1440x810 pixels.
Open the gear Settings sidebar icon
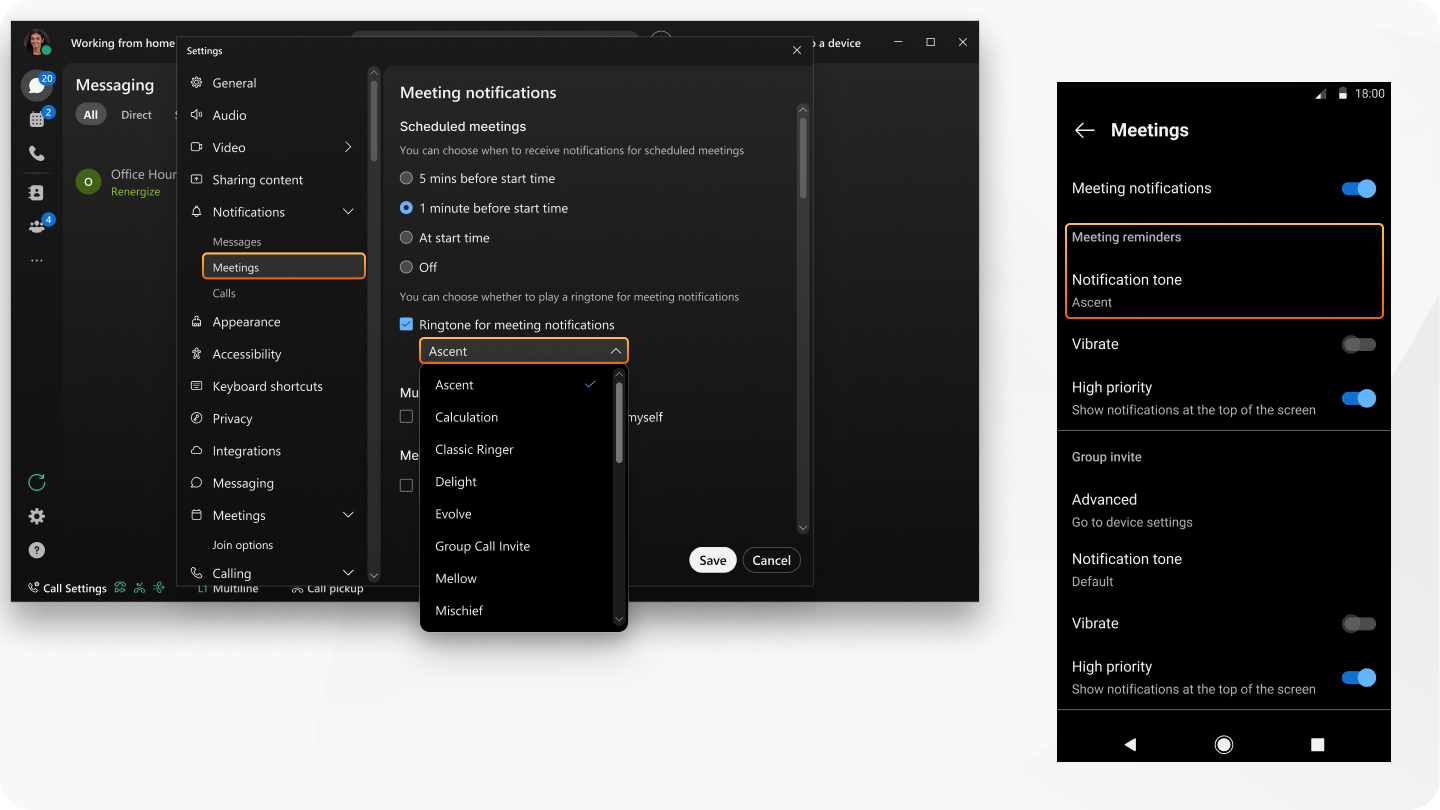37,517
